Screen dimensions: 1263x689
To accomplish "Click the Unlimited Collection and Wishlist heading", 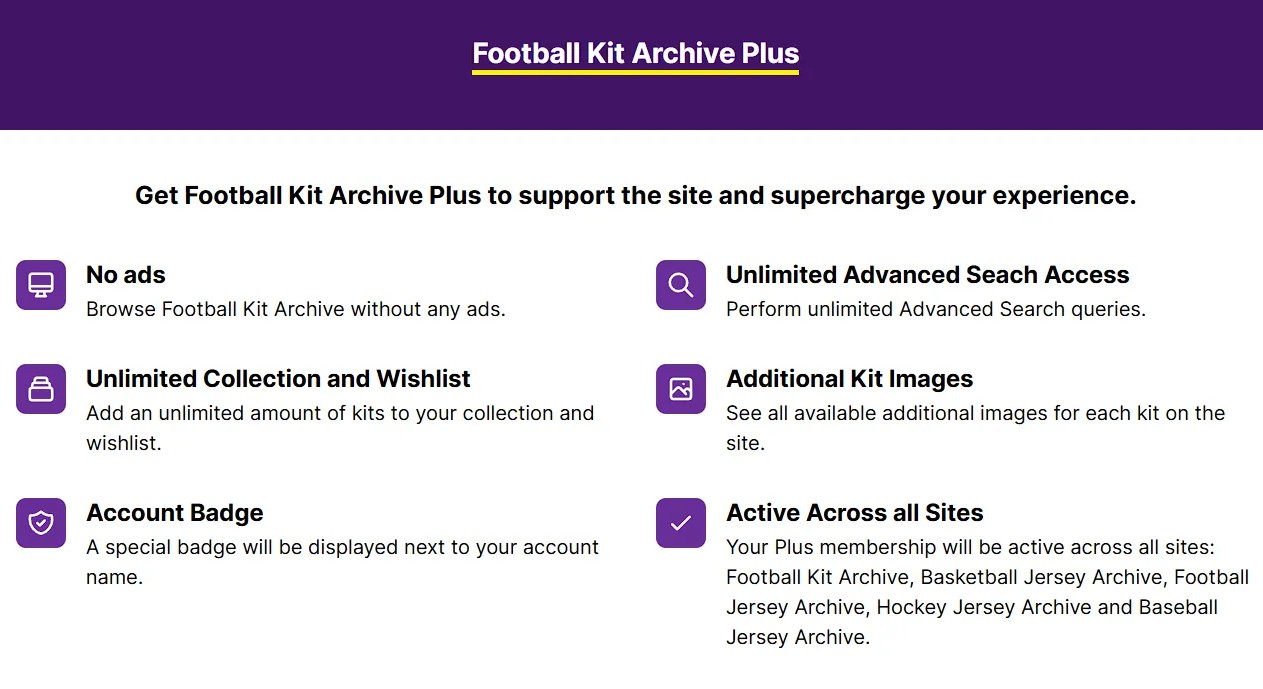I will [278, 379].
